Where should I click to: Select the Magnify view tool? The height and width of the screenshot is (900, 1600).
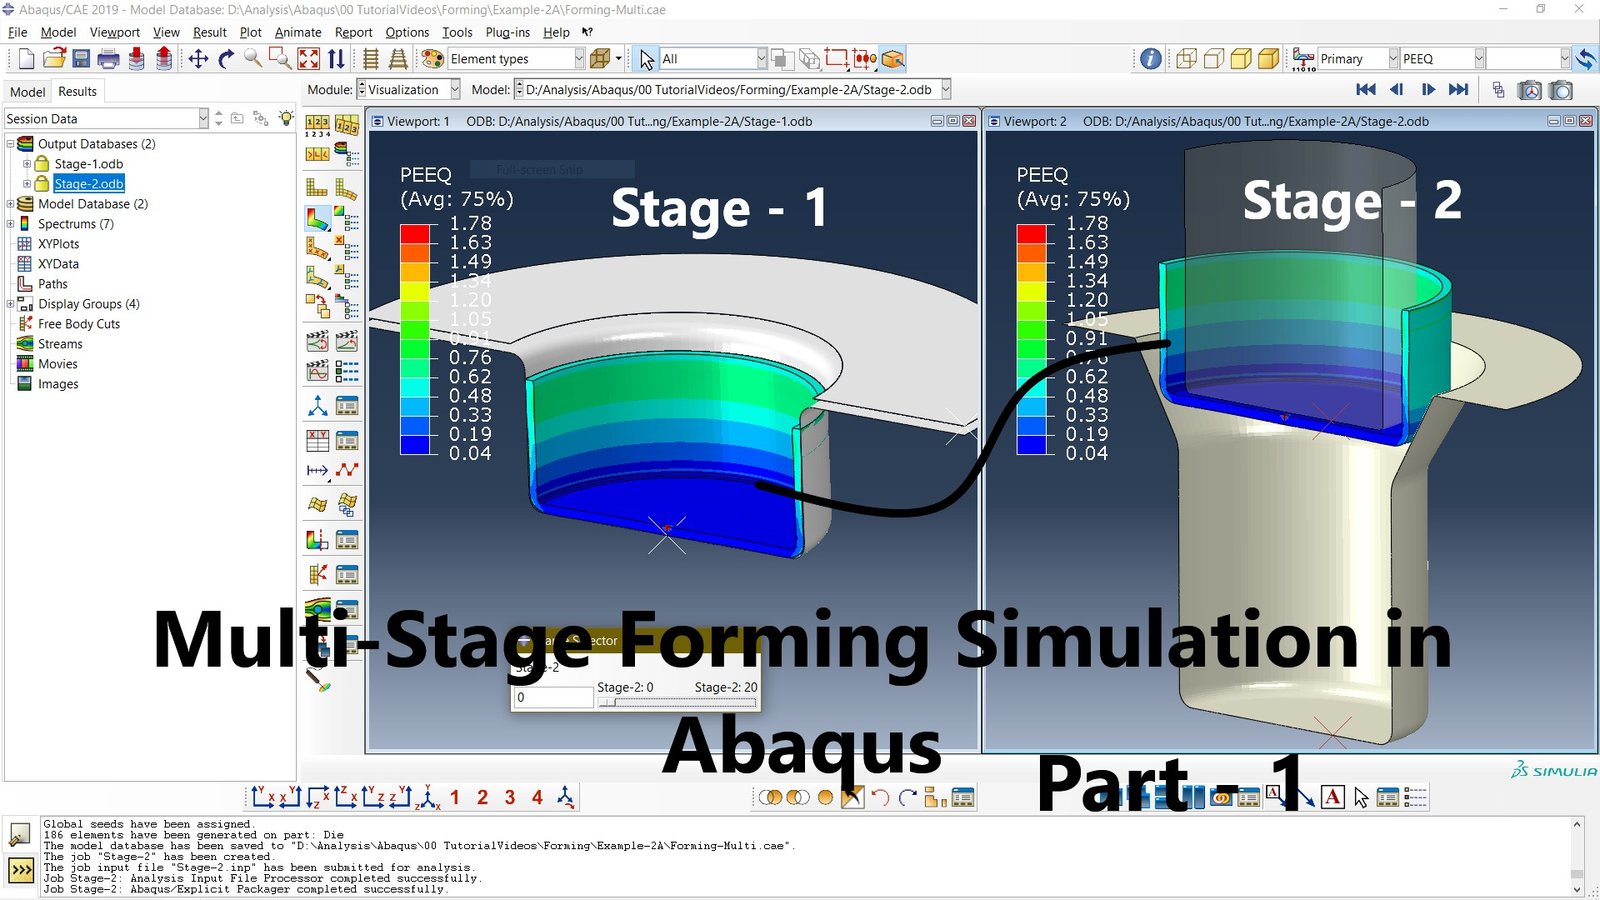click(253, 59)
